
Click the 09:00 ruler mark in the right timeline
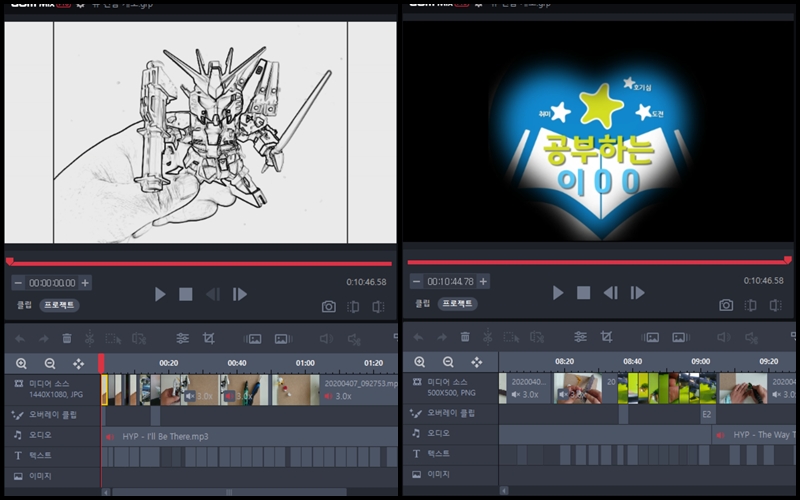(x=701, y=361)
